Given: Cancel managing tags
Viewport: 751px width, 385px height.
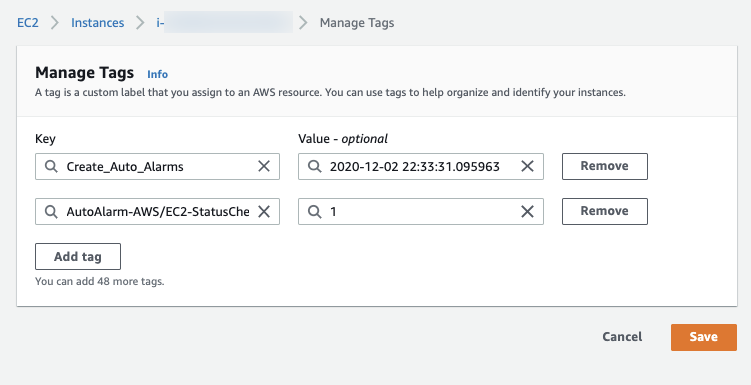Looking at the screenshot, I should 622,337.
